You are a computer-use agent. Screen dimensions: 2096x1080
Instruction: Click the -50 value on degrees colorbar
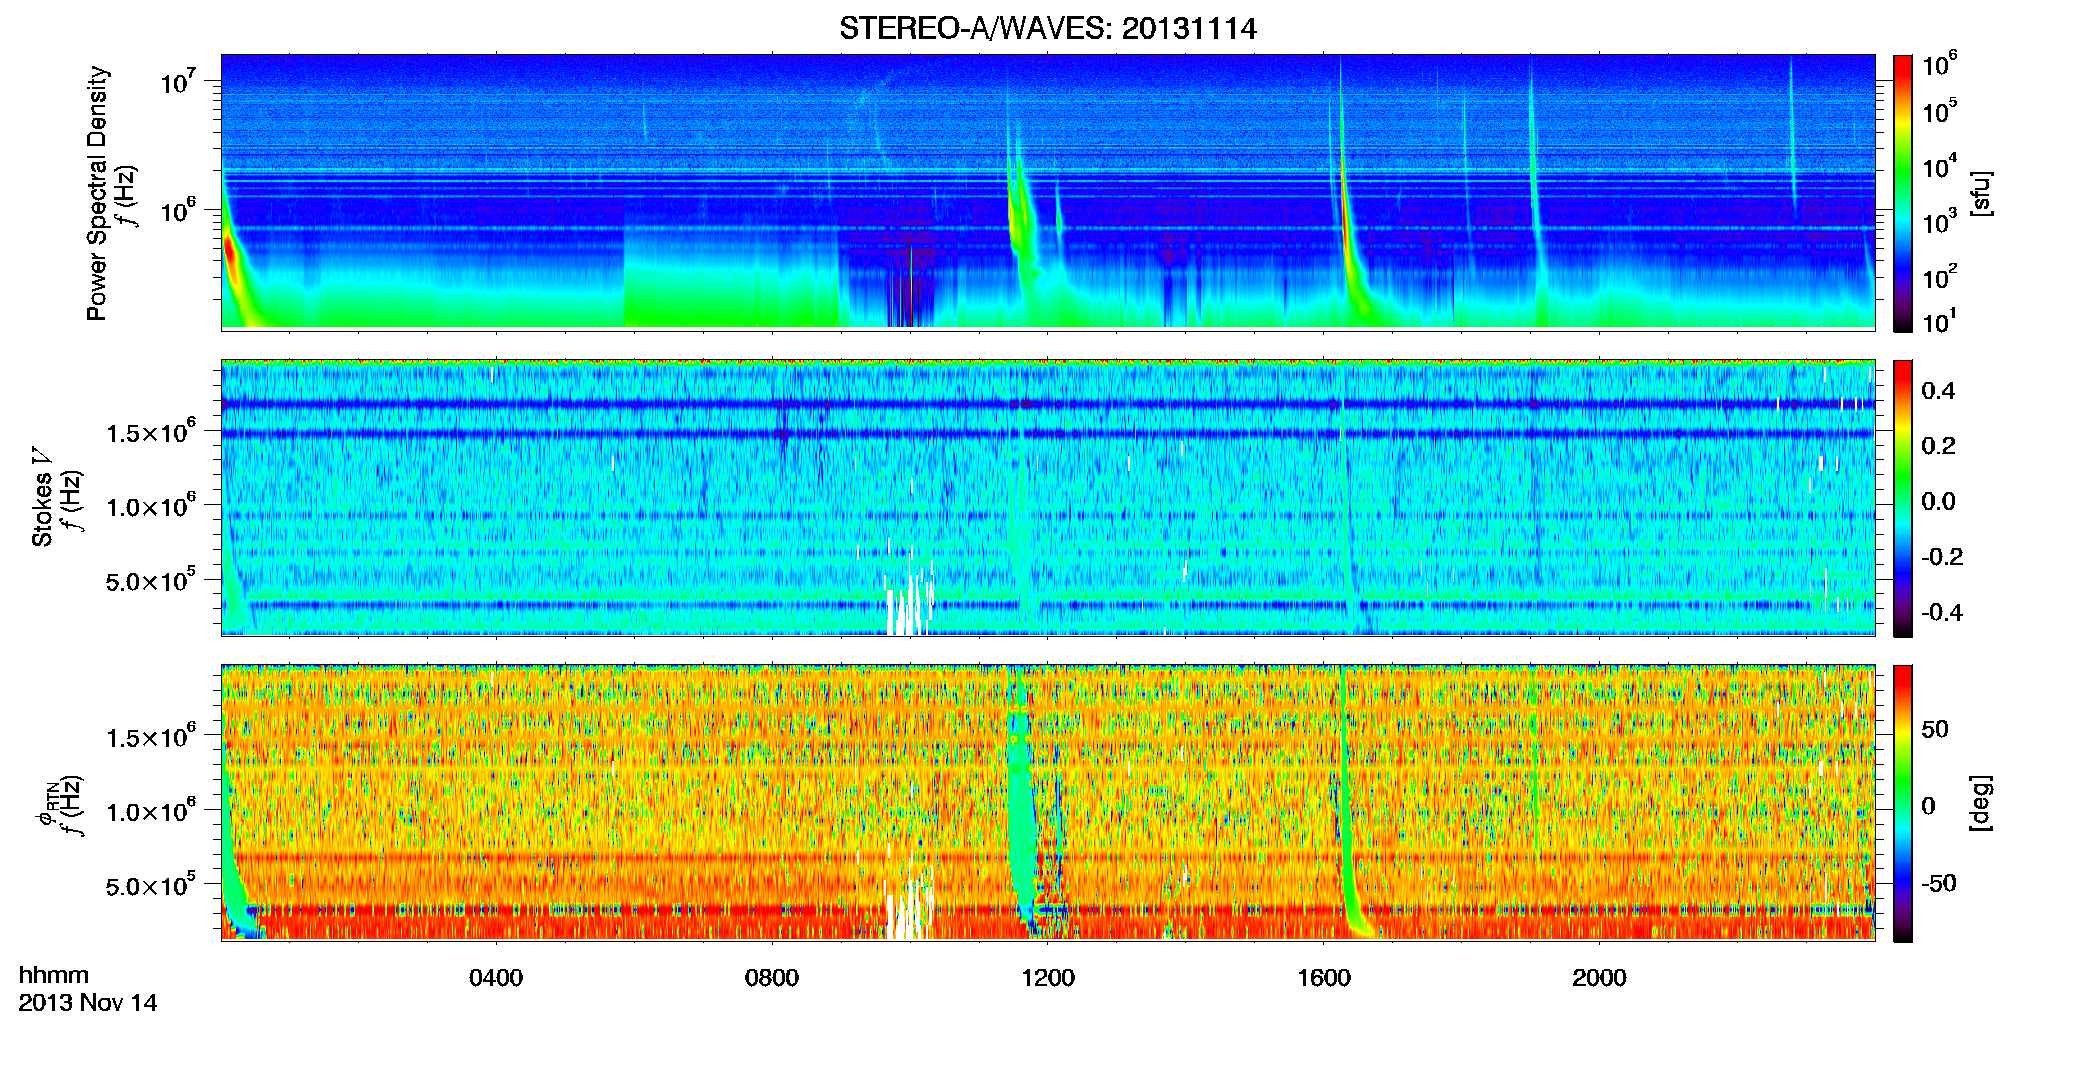click(1938, 883)
